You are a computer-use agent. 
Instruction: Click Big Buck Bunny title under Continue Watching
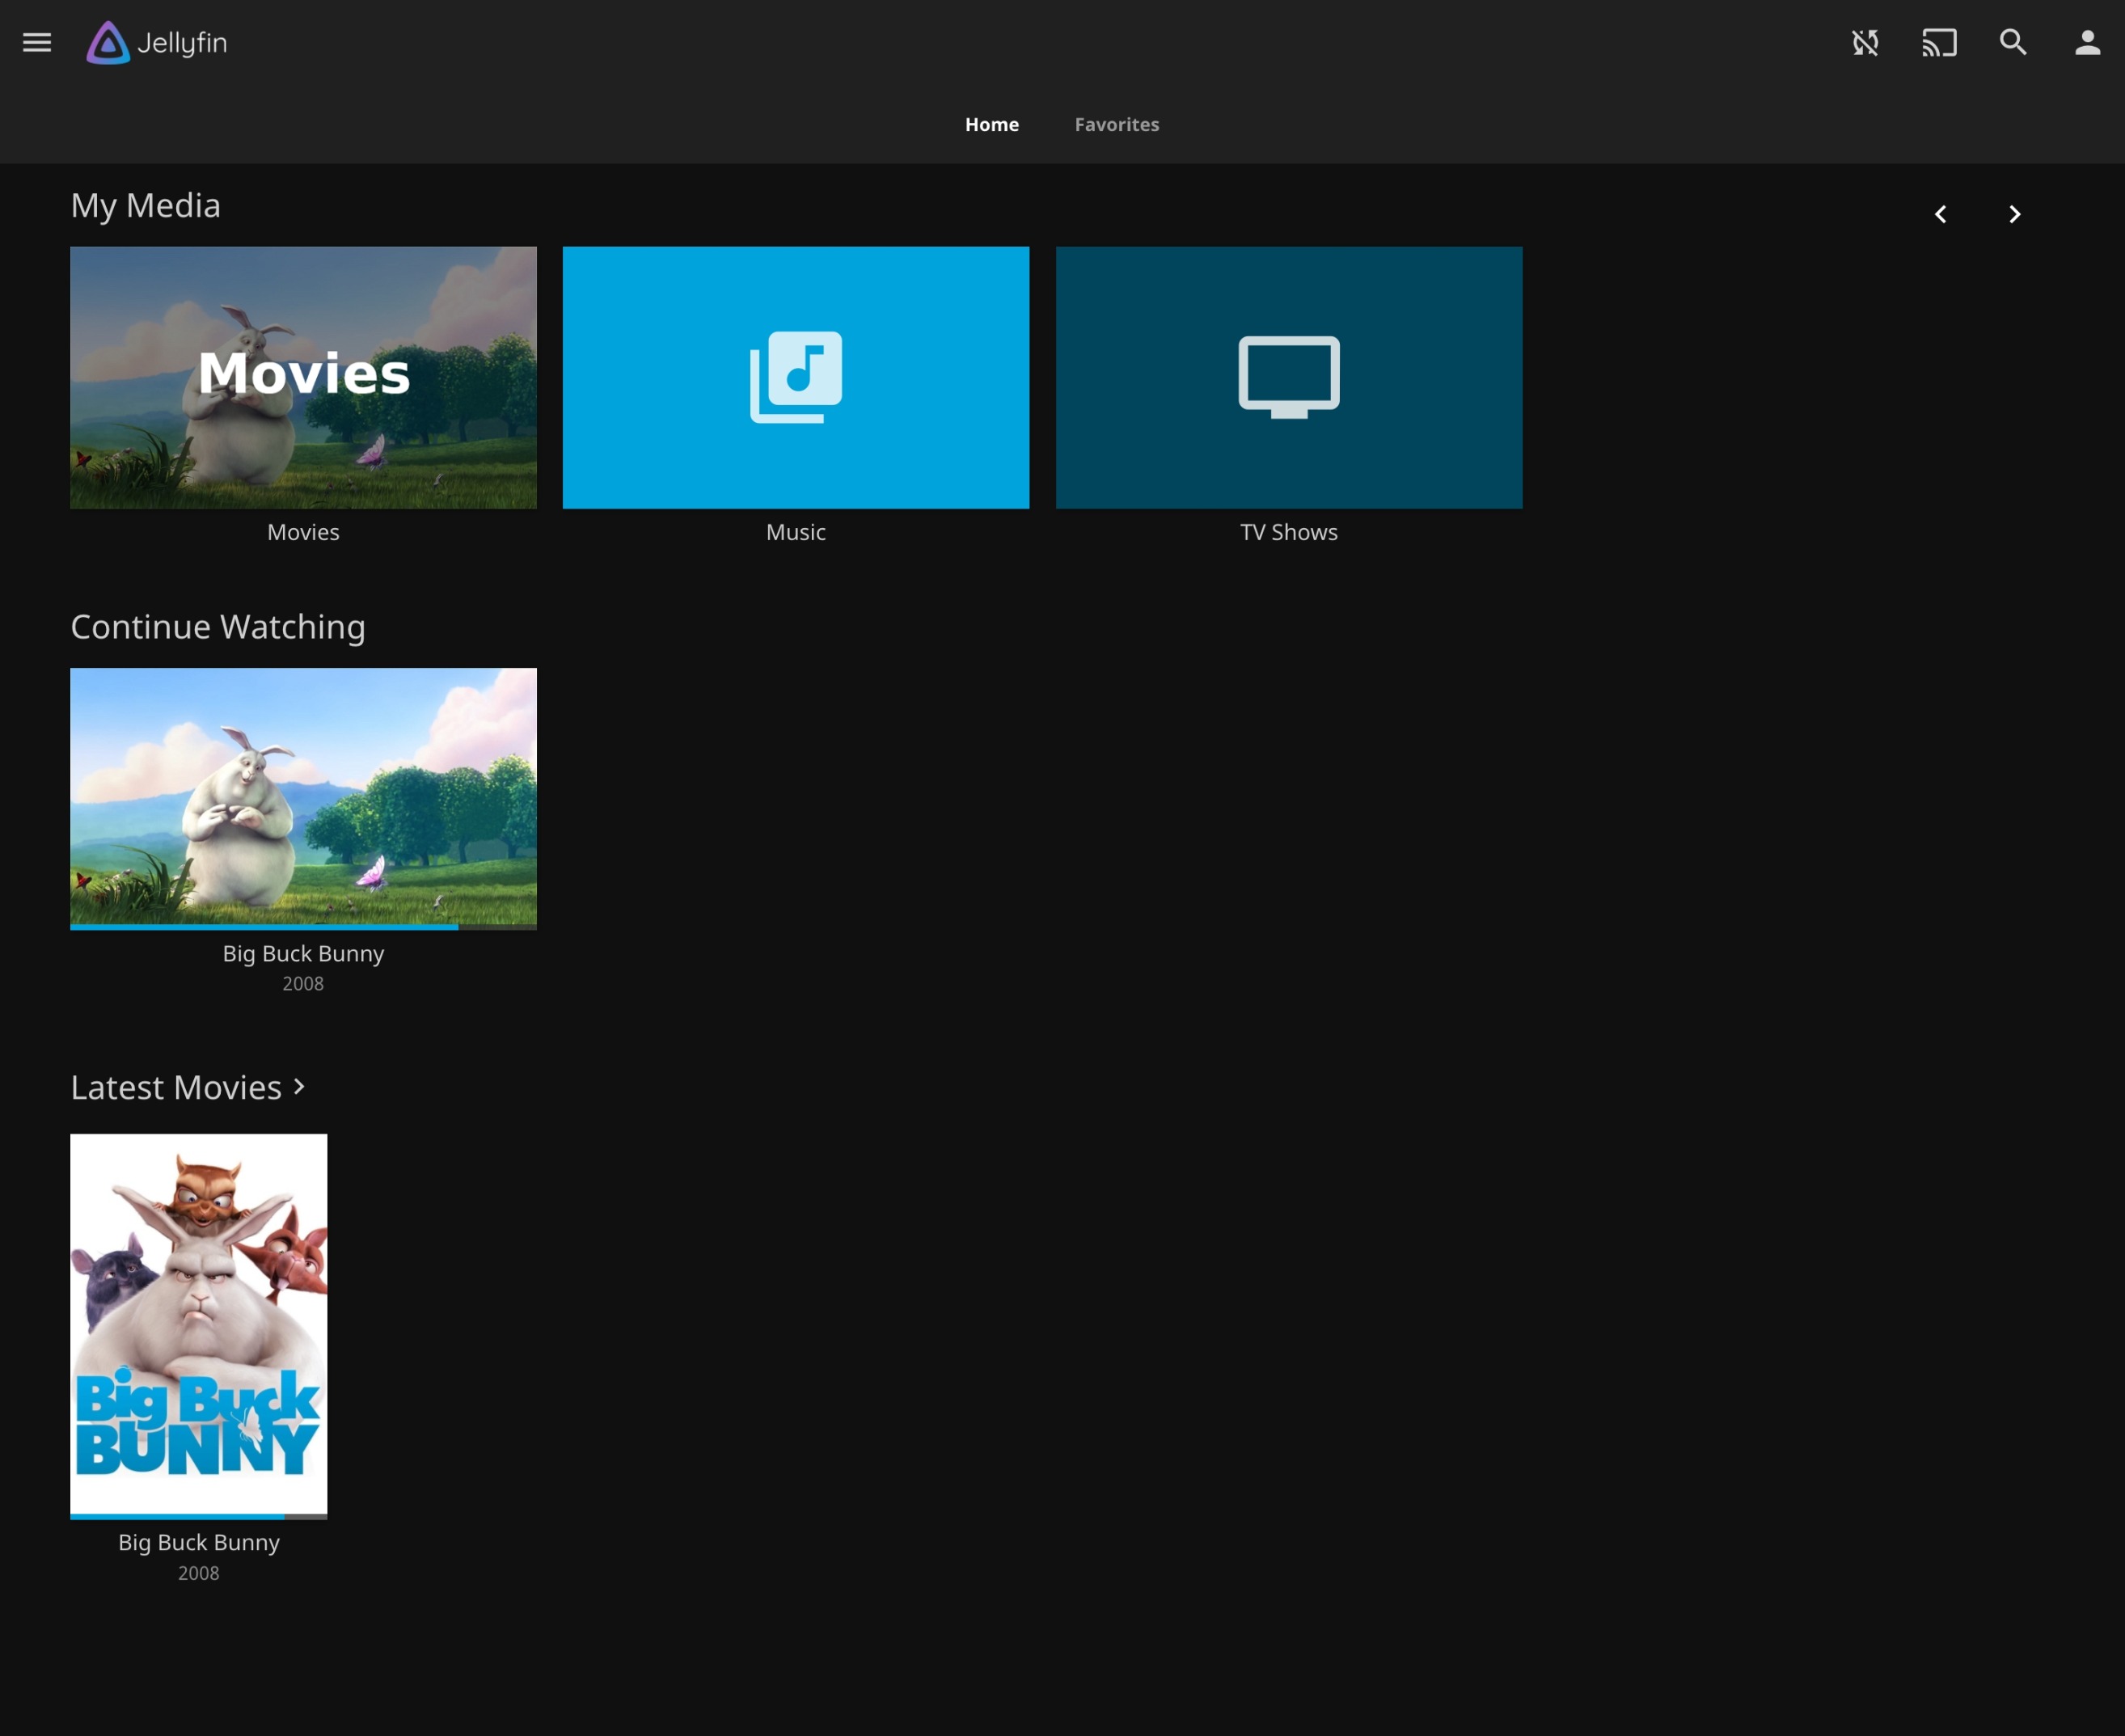(303, 953)
